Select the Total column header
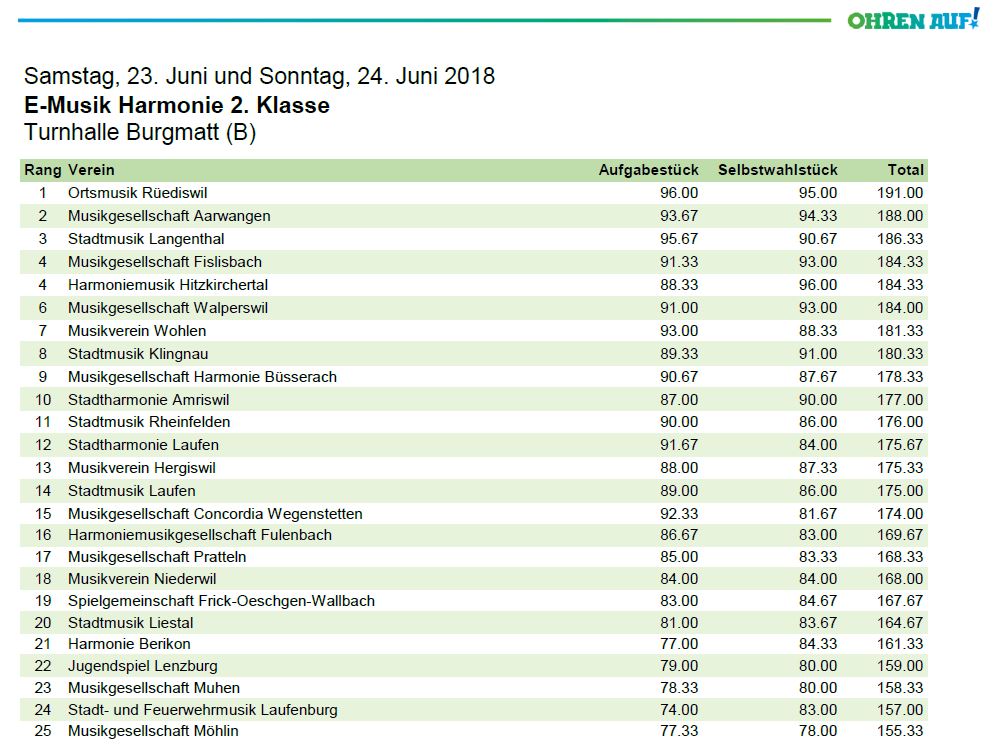Image resolution: width=993 pixels, height=754 pixels. 905,170
